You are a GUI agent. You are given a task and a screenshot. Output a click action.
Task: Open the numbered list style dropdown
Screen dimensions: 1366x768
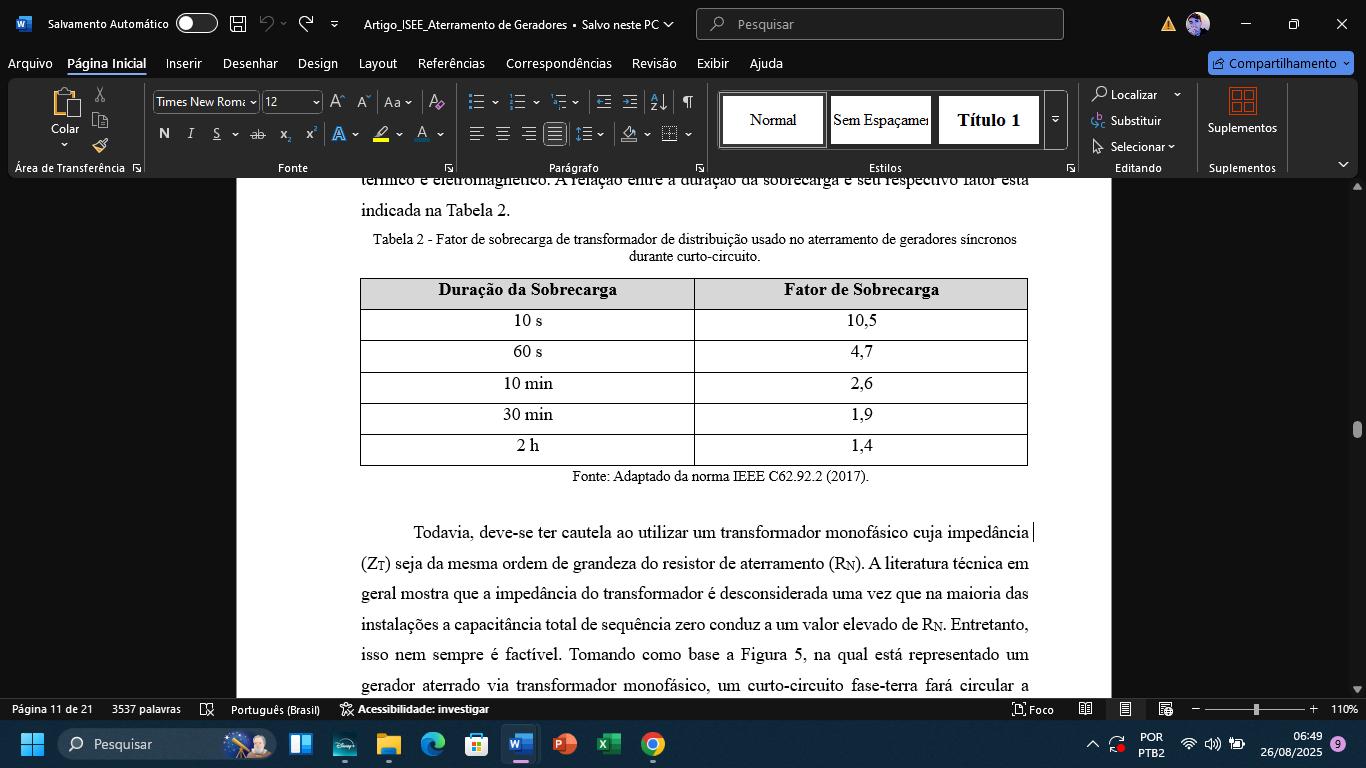(x=536, y=102)
